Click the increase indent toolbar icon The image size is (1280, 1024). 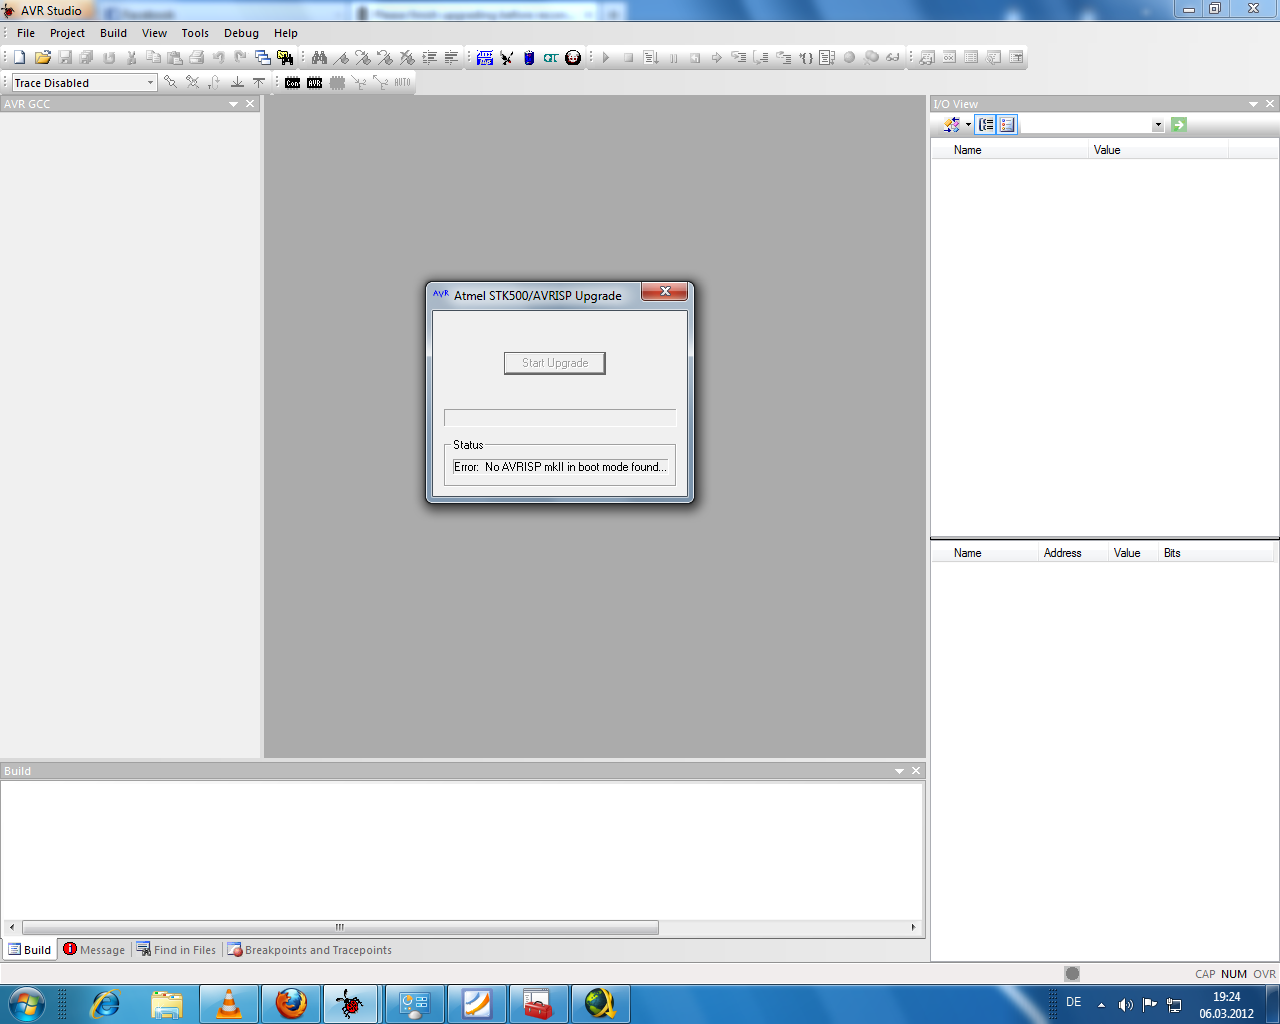coord(429,58)
